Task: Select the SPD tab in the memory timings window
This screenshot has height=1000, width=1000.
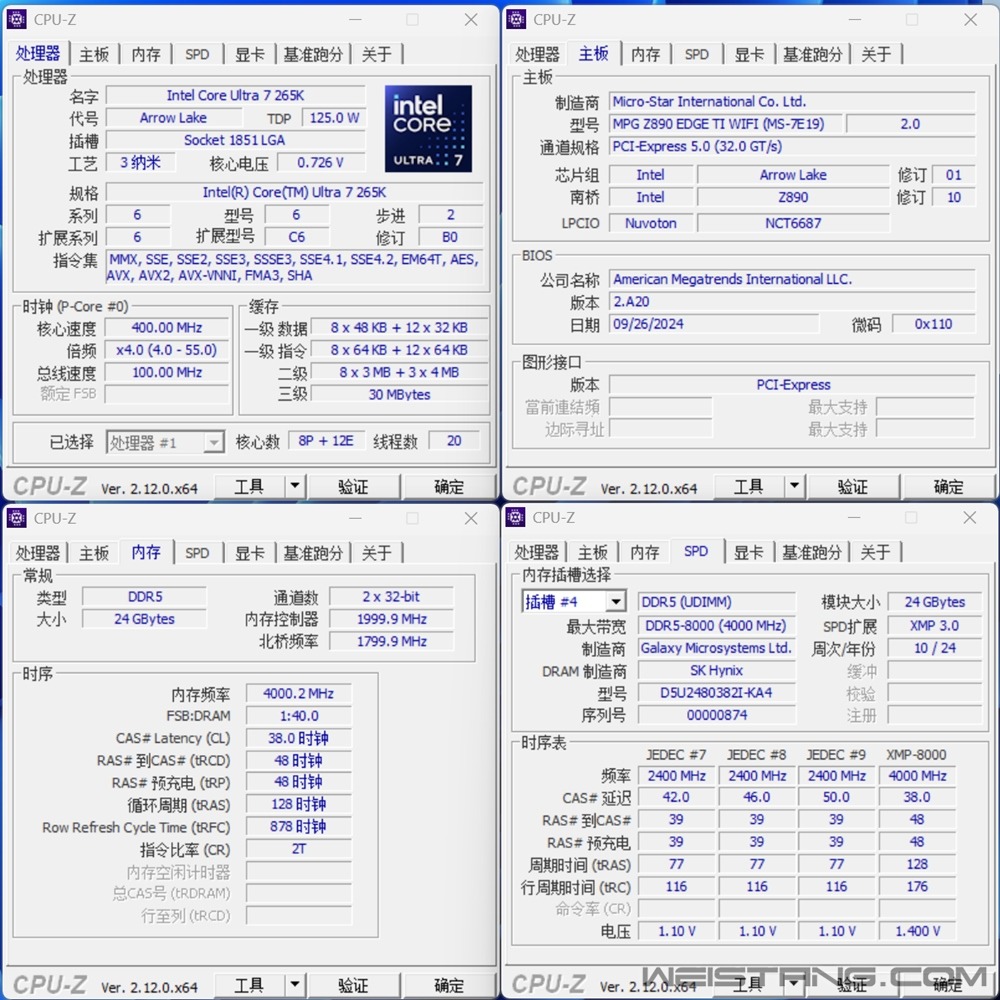Action: (197, 553)
